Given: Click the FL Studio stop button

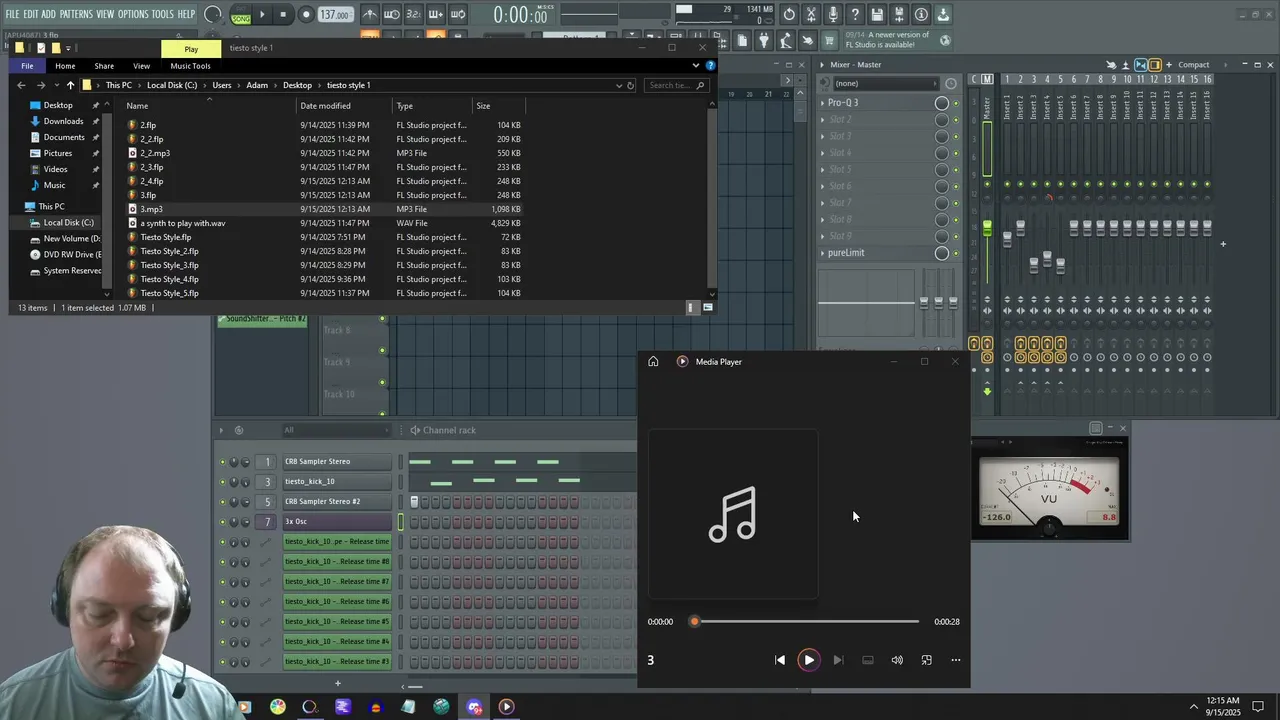Looking at the screenshot, I should coord(283,14).
